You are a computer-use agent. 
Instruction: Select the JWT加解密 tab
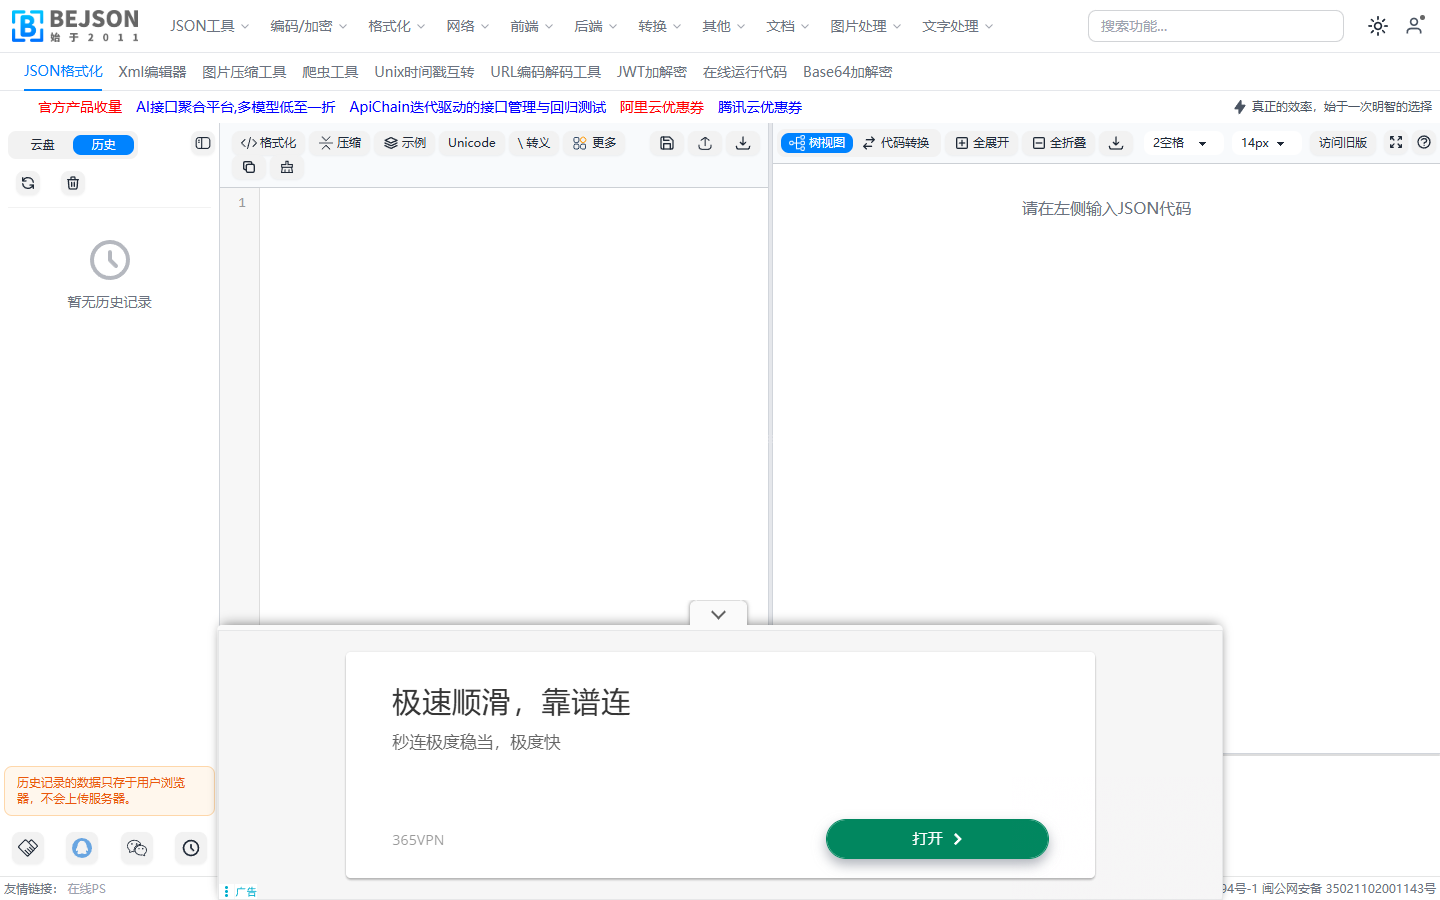(x=652, y=72)
